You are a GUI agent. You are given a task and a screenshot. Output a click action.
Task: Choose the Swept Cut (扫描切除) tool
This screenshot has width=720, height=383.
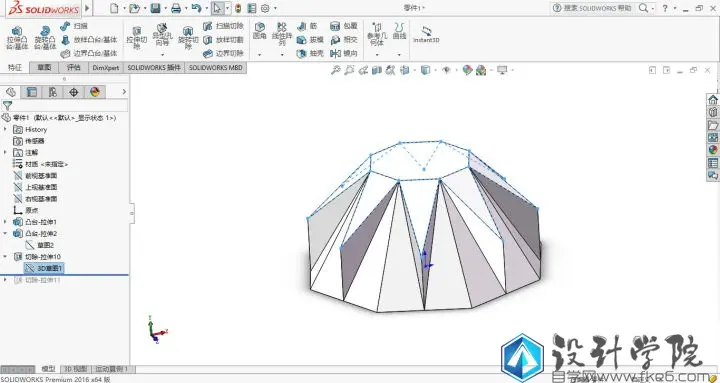click(x=223, y=26)
